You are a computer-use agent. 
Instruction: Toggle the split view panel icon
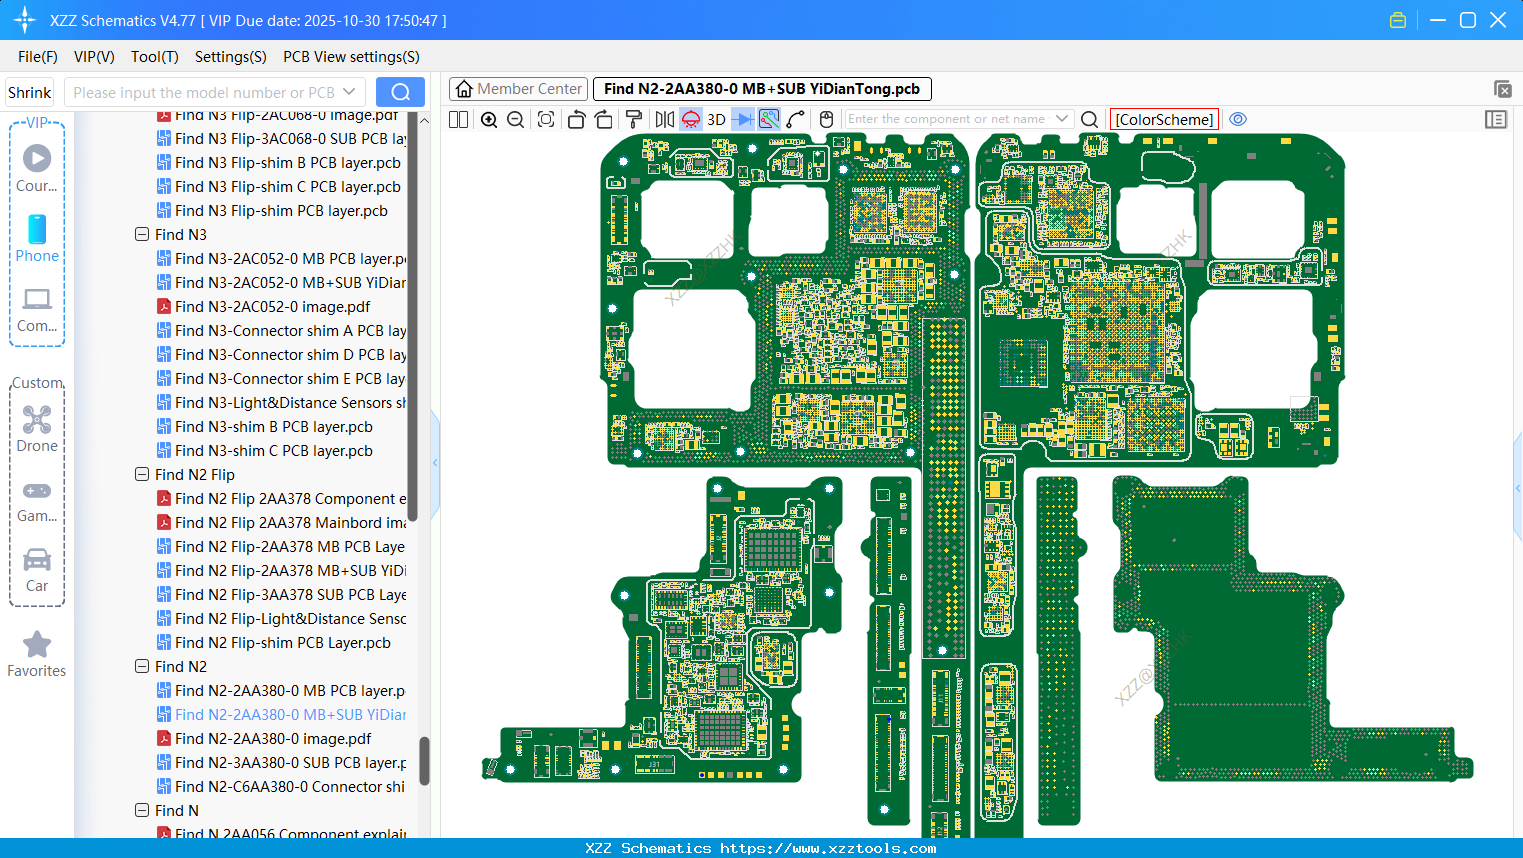pyautogui.click(x=459, y=120)
